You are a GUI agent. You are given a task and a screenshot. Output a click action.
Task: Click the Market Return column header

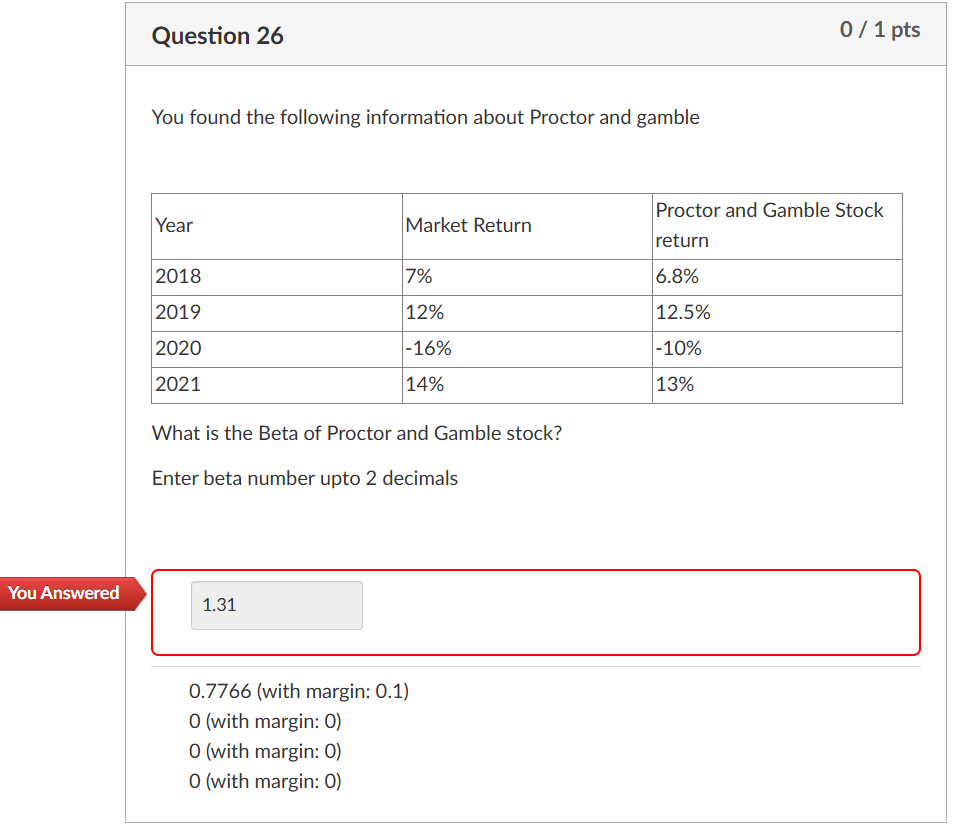point(468,225)
